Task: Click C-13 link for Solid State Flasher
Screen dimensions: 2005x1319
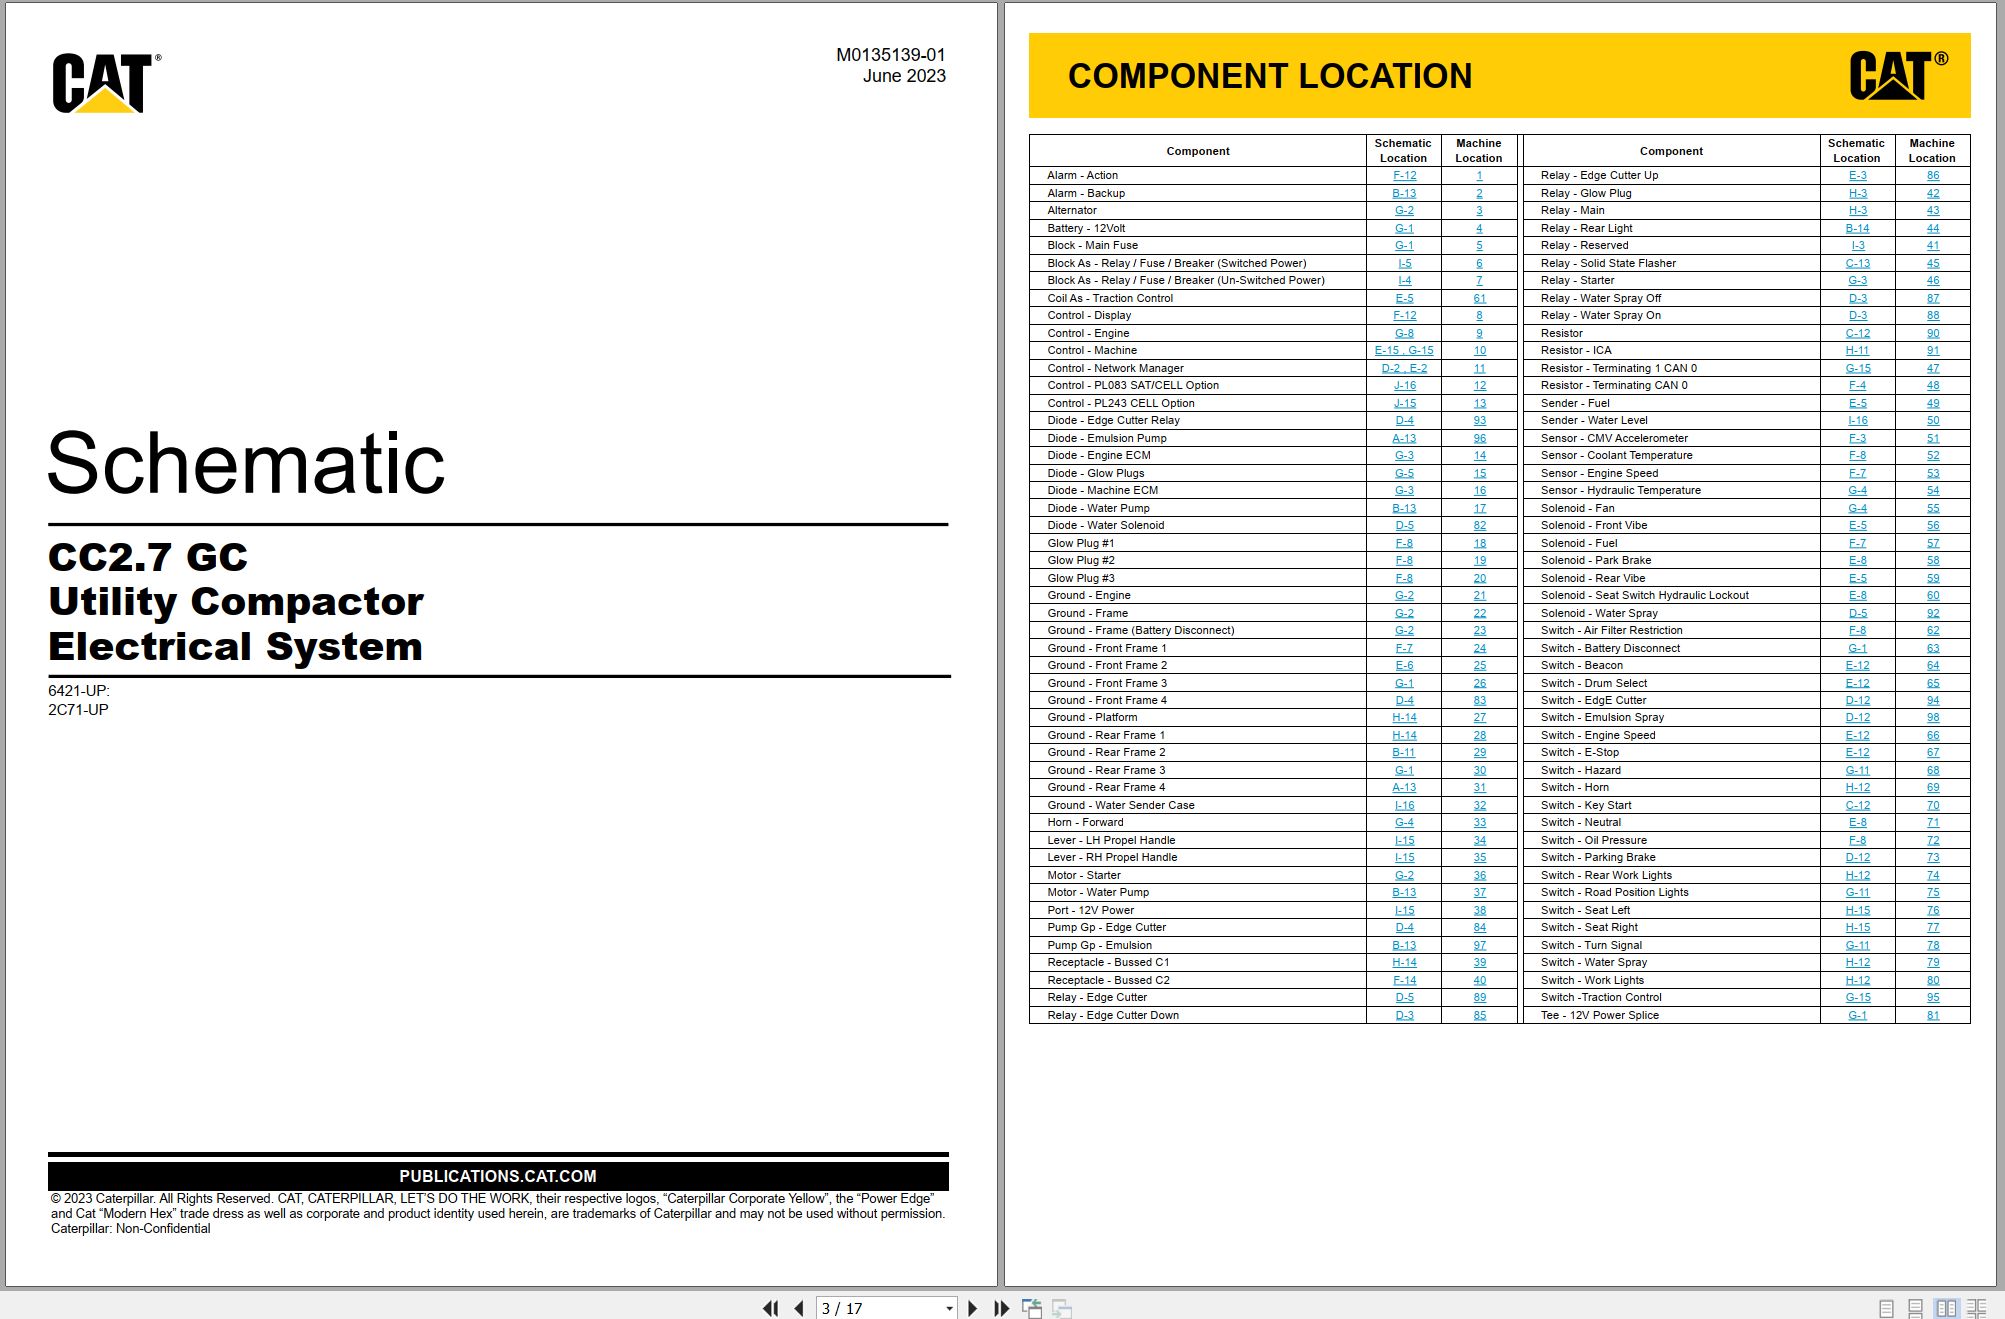Action: click(1857, 263)
